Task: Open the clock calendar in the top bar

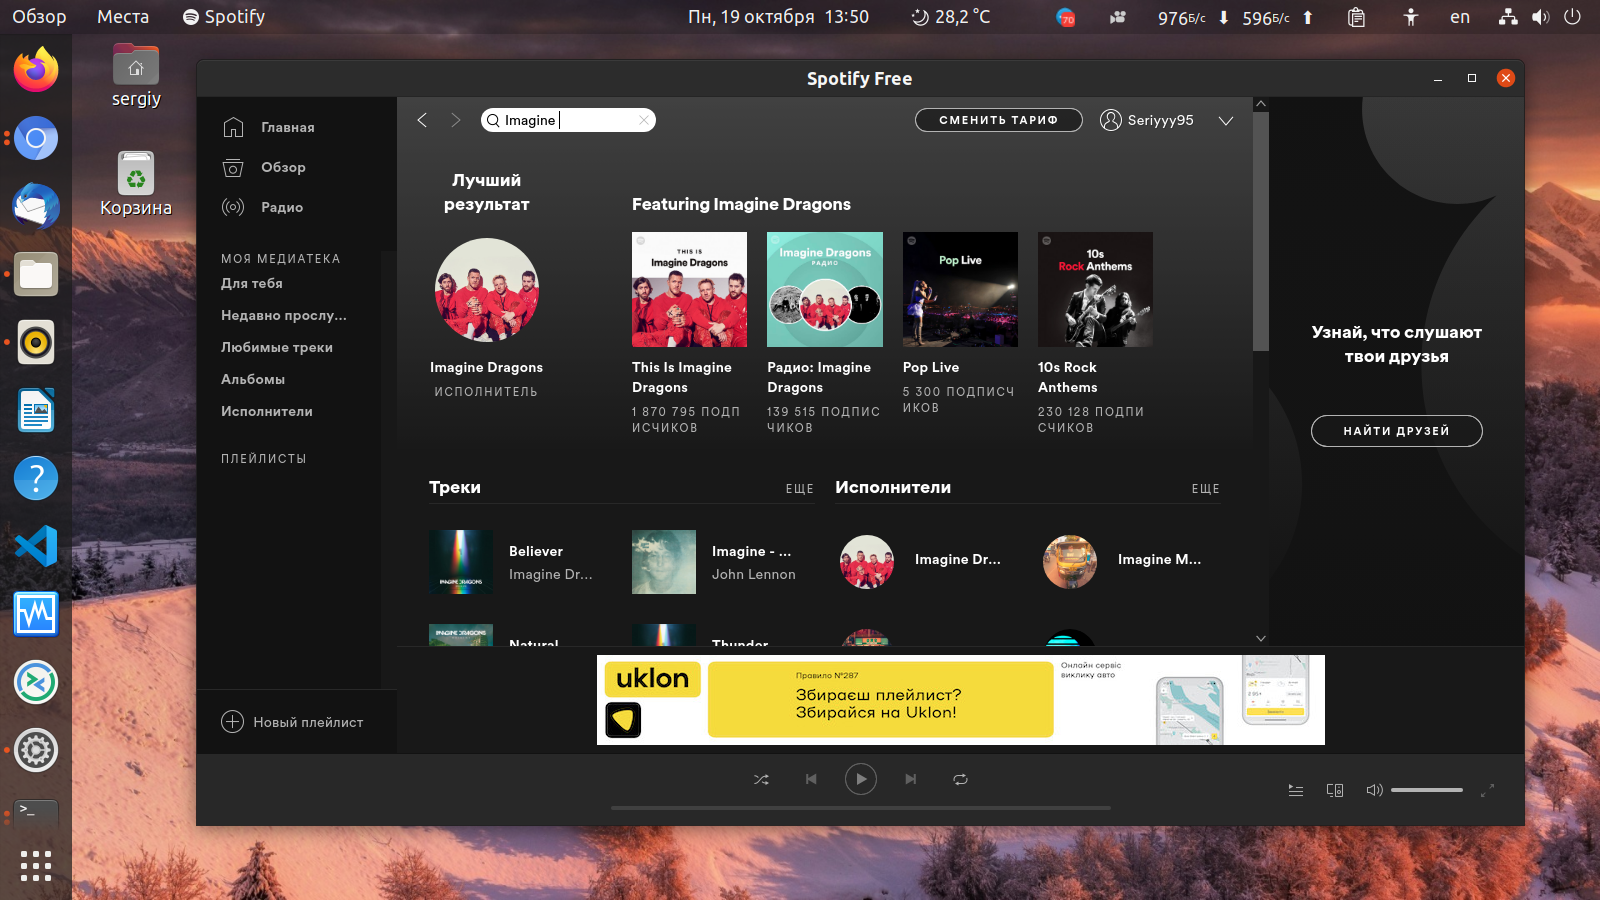Action: point(778,17)
